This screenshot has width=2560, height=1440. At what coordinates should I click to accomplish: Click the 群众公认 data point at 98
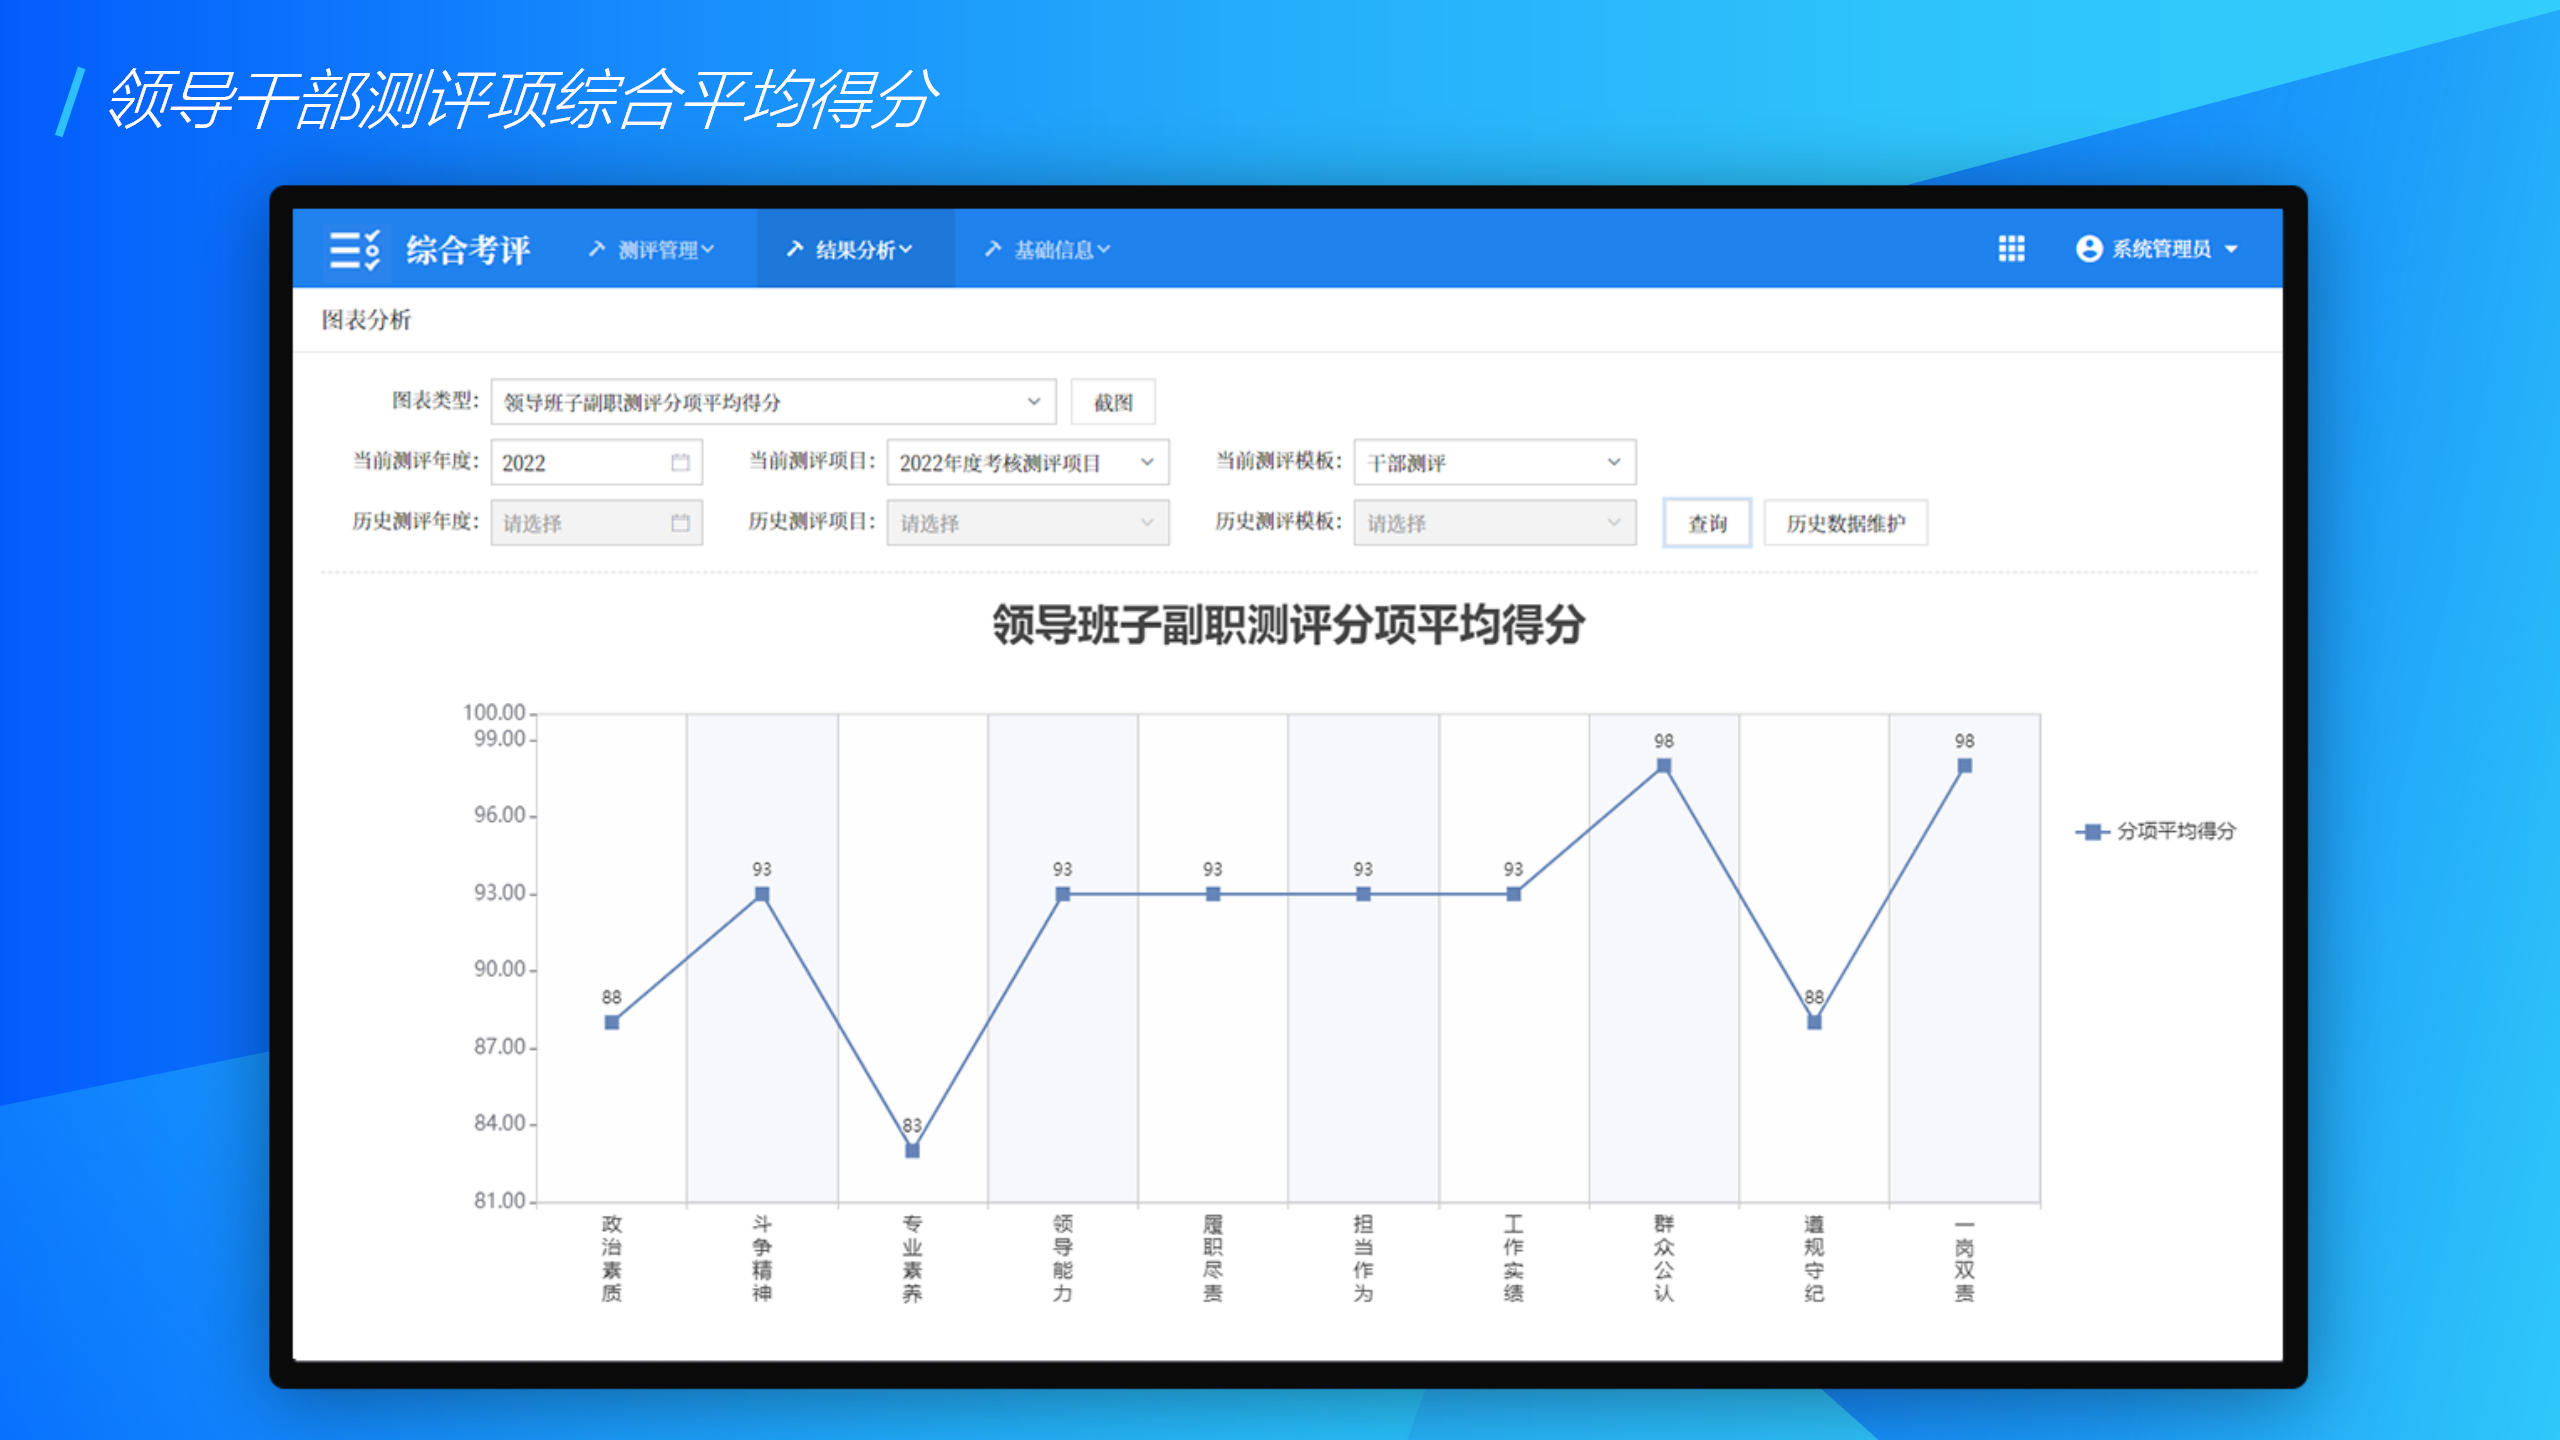click(1663, 766)
